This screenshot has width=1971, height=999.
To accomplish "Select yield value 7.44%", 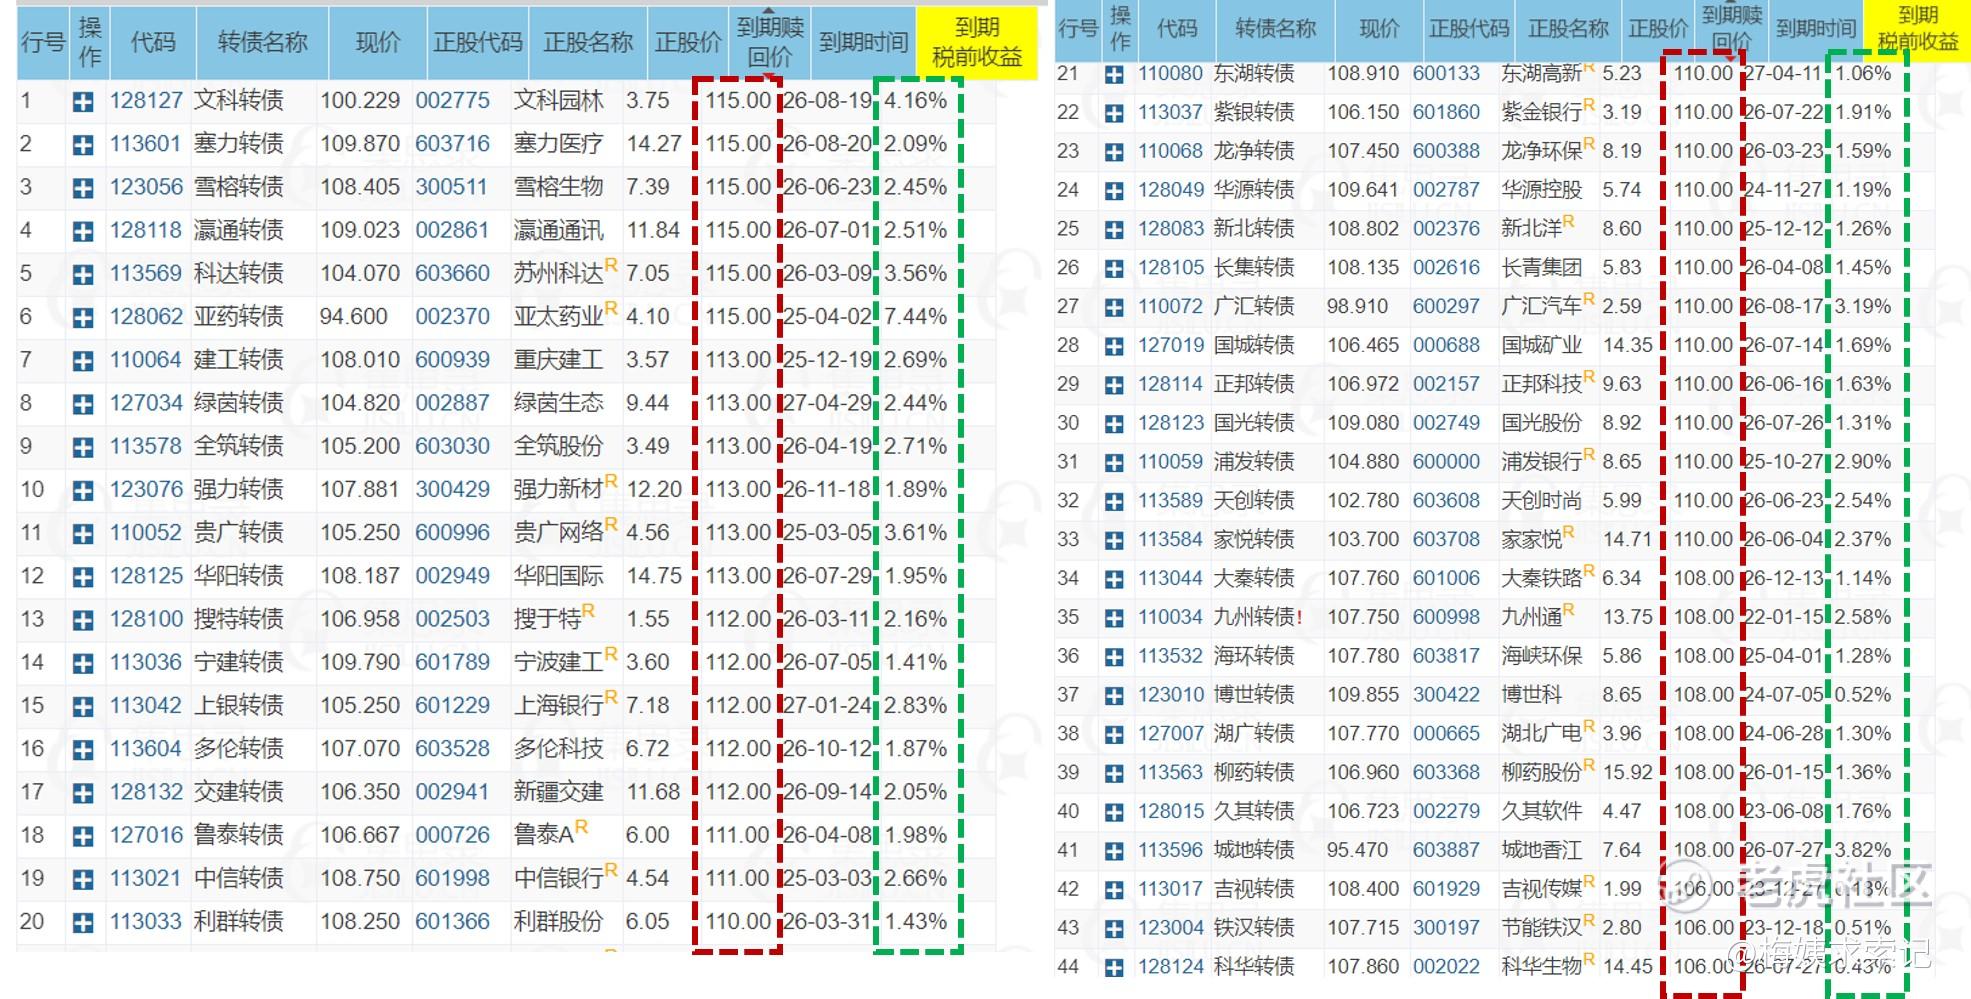I will tap(915, 317).
